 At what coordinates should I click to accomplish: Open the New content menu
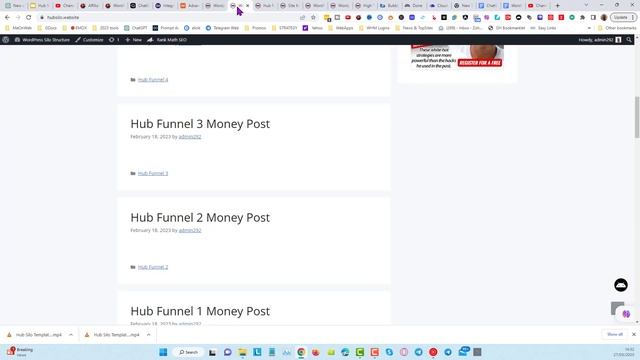[133, 40]
